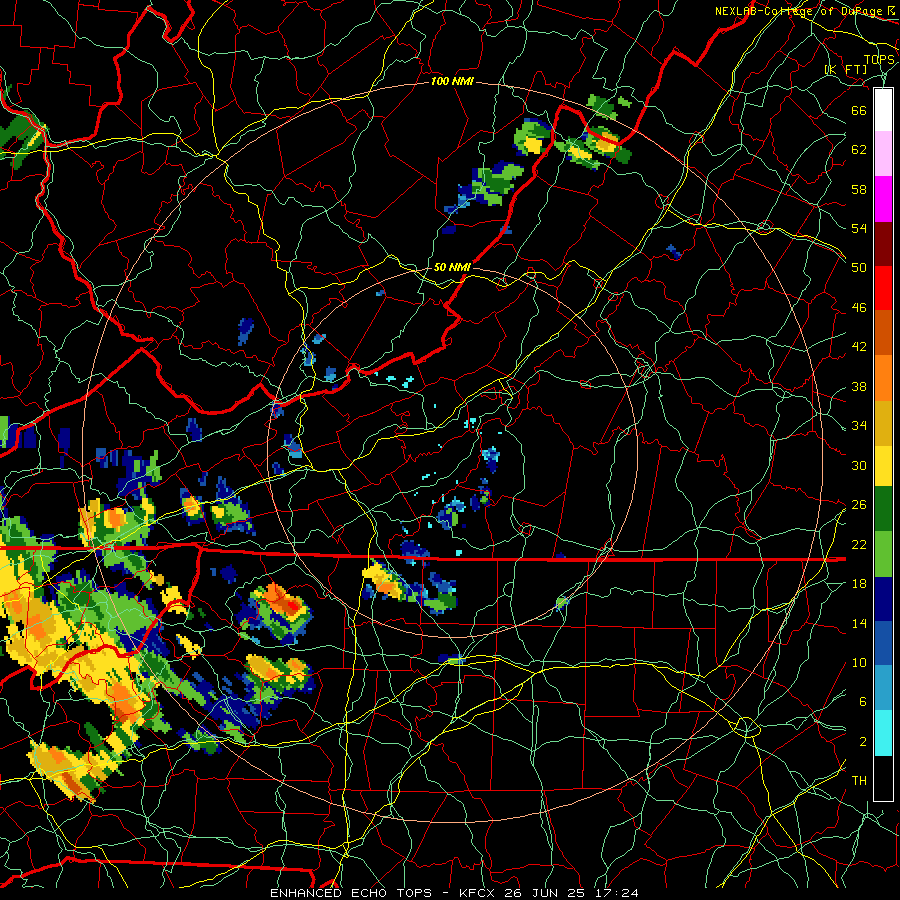Screen dimensions: 900x900
Task: Click the 'TH' legend label
Action: tap(859, 781)
